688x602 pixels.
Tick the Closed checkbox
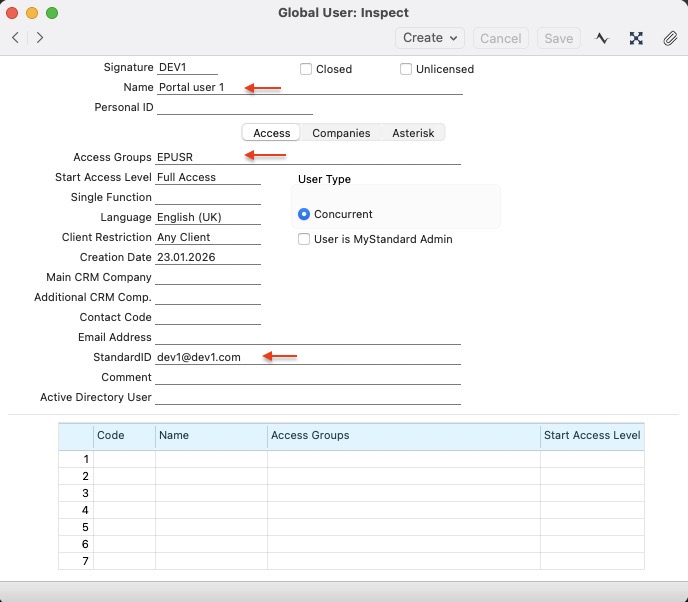(x=307, y=69)
